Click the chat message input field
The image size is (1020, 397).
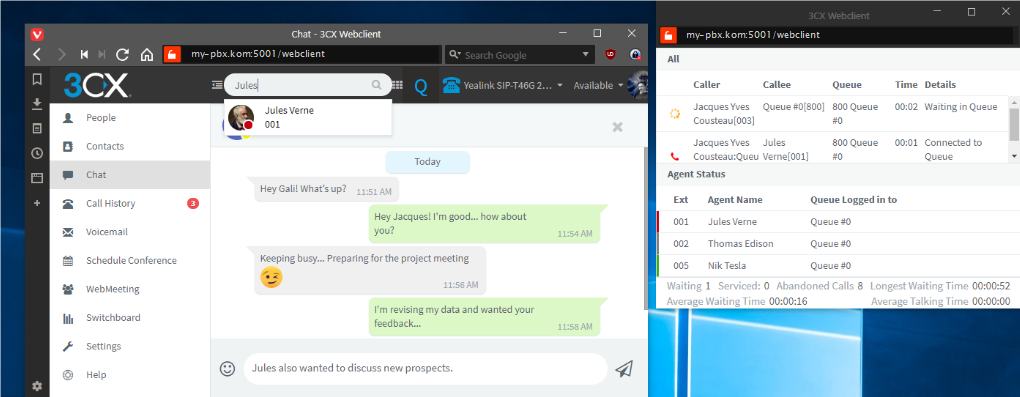(425, 368)
